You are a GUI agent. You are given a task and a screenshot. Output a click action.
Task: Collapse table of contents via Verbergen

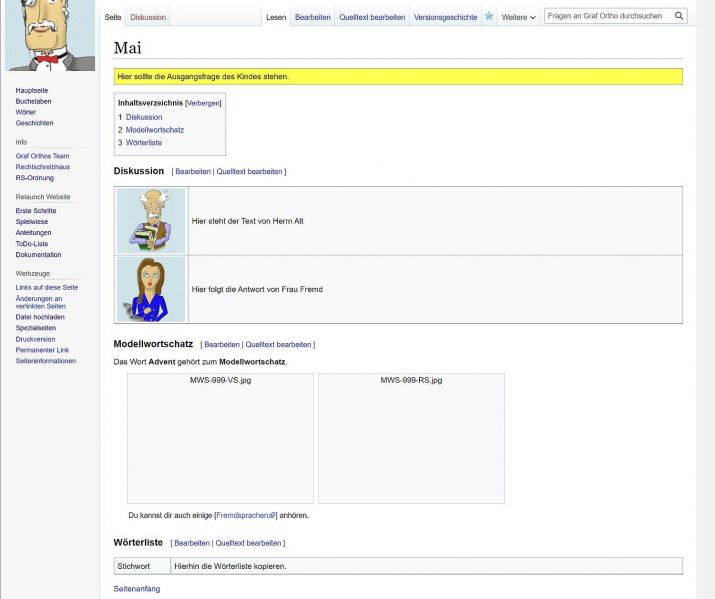(x=203, y=103)
